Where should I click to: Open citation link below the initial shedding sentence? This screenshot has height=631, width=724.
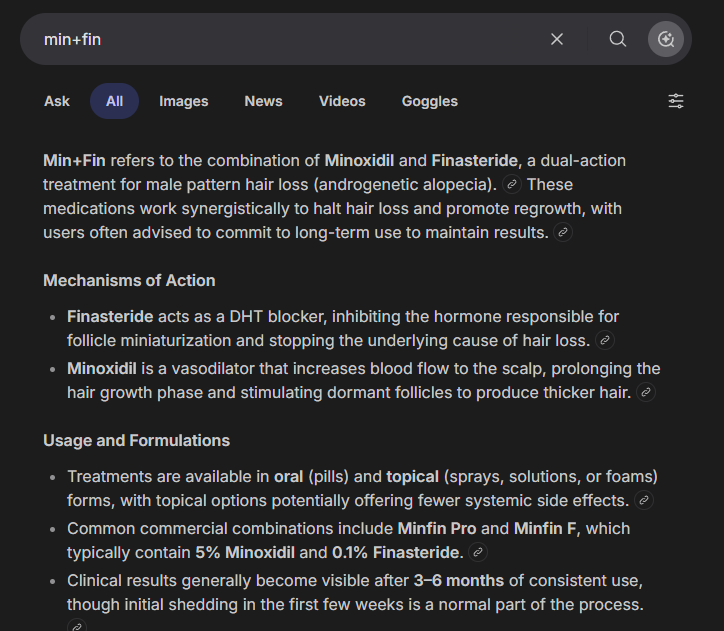(77, 626)
